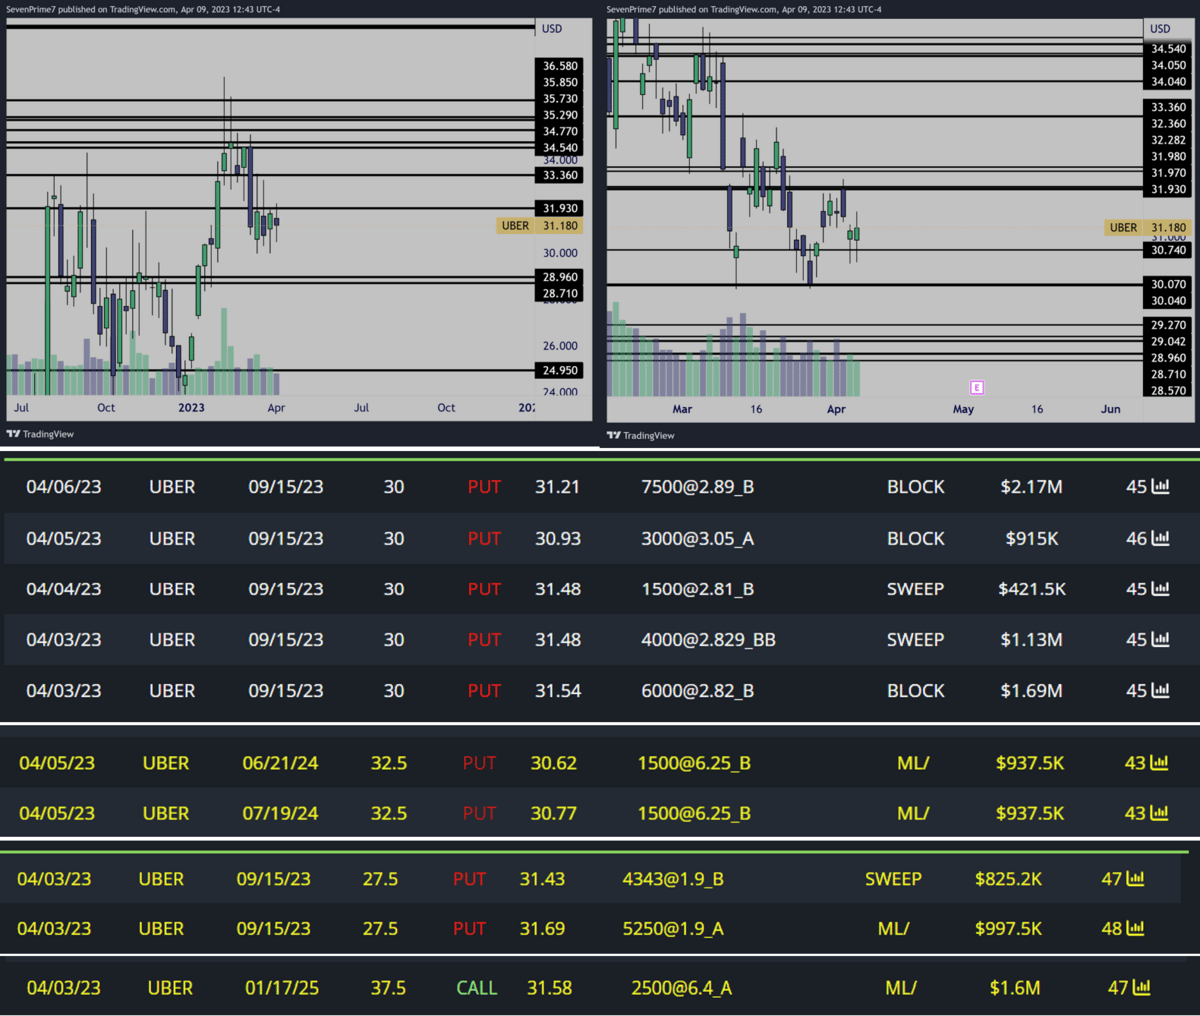This screenshot has height=1016, width=1200.
Task: Open chart icon in the 06/21/24 put row
Action: (1159, 763)
